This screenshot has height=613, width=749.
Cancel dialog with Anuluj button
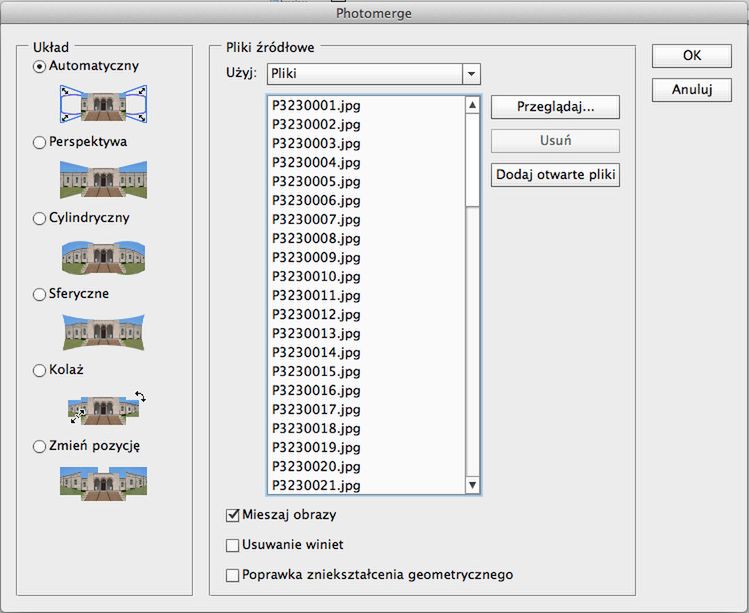click(692, 90)
